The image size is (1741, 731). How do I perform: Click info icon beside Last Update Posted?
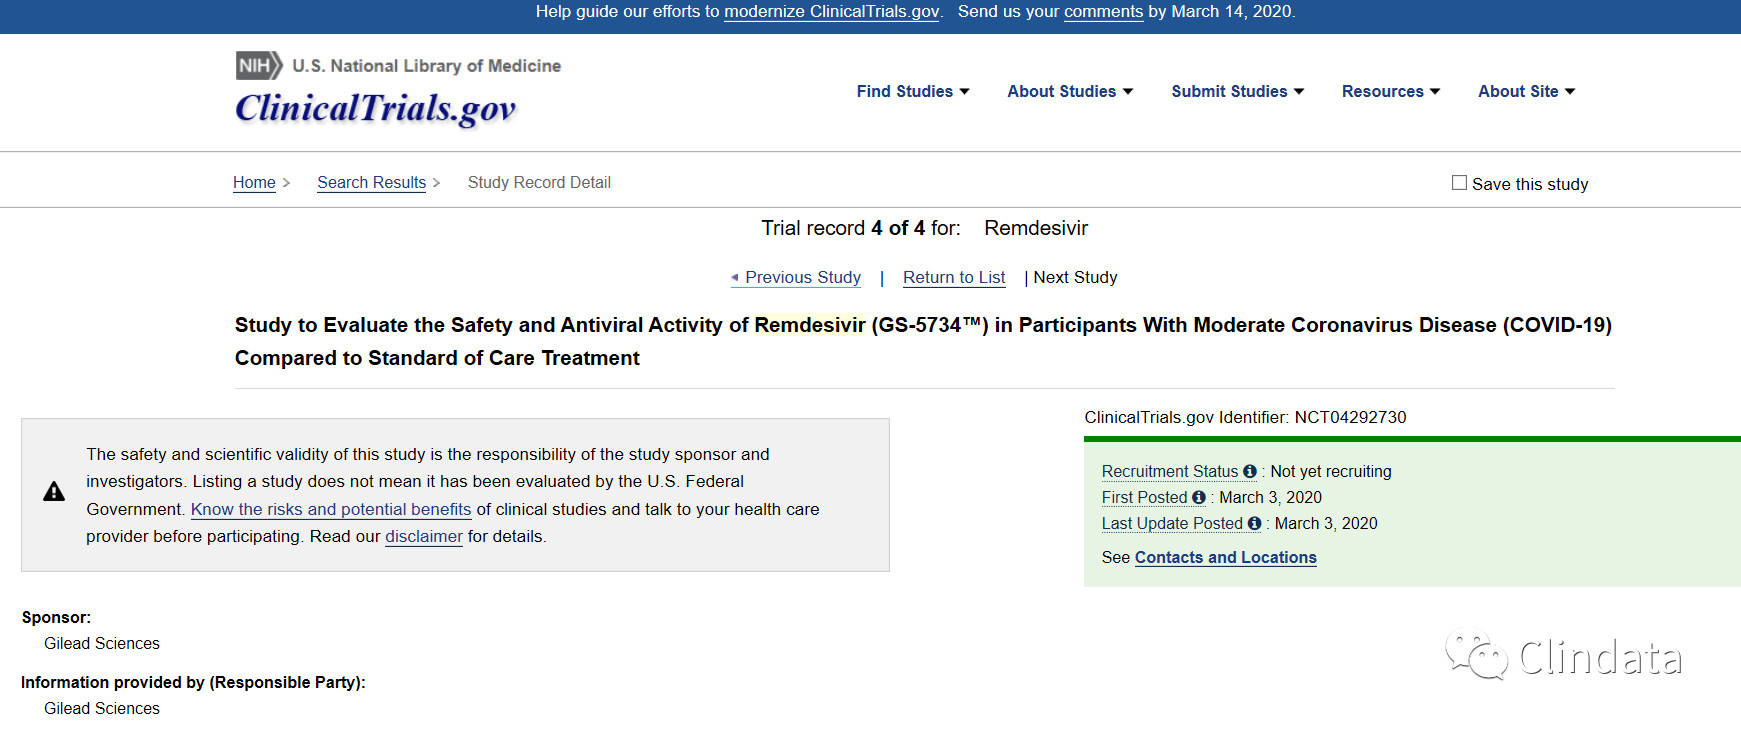pyautogui.click(x=1254, y=523)
